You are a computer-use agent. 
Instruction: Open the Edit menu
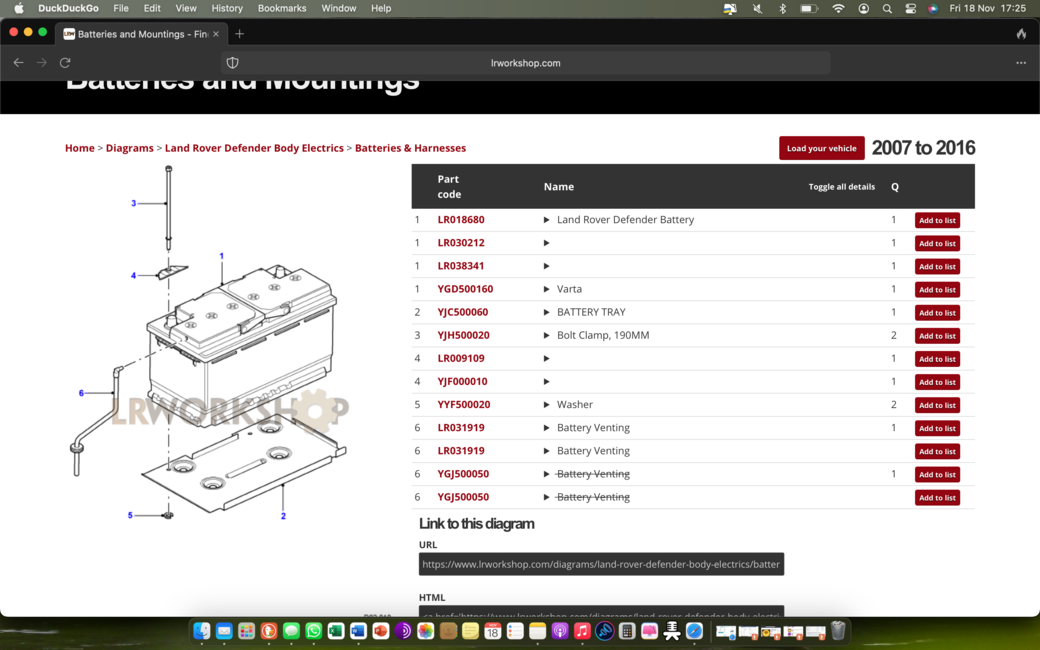pos(152,9)
